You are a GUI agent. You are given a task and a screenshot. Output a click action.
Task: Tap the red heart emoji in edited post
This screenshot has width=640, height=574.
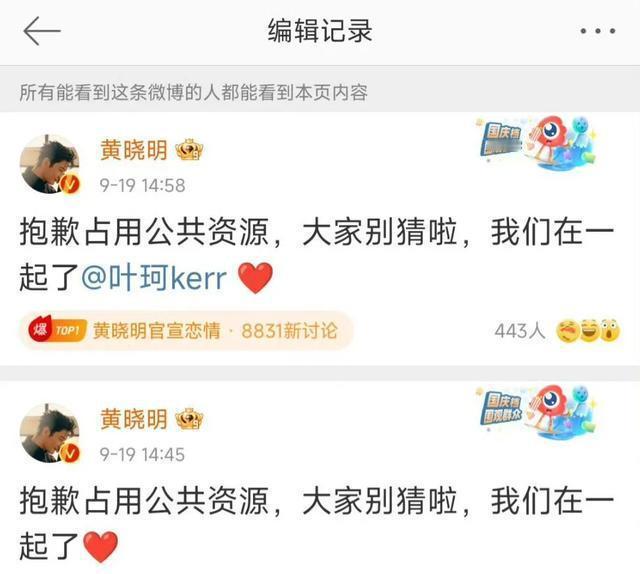(x=256, y=278)
